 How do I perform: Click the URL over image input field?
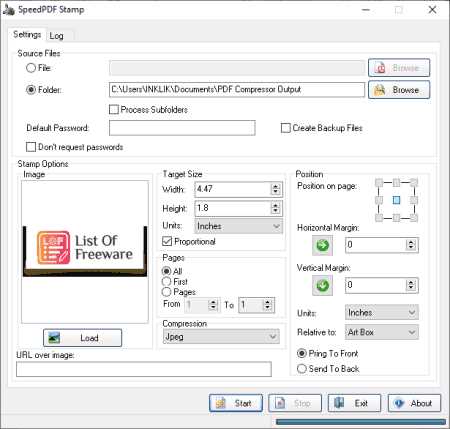coord(144,369)
